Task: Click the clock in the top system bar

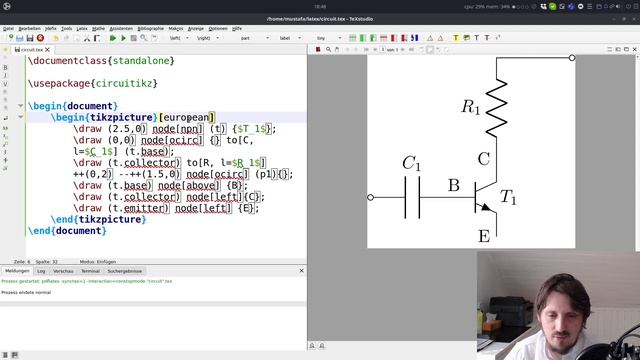Action: 320,7
